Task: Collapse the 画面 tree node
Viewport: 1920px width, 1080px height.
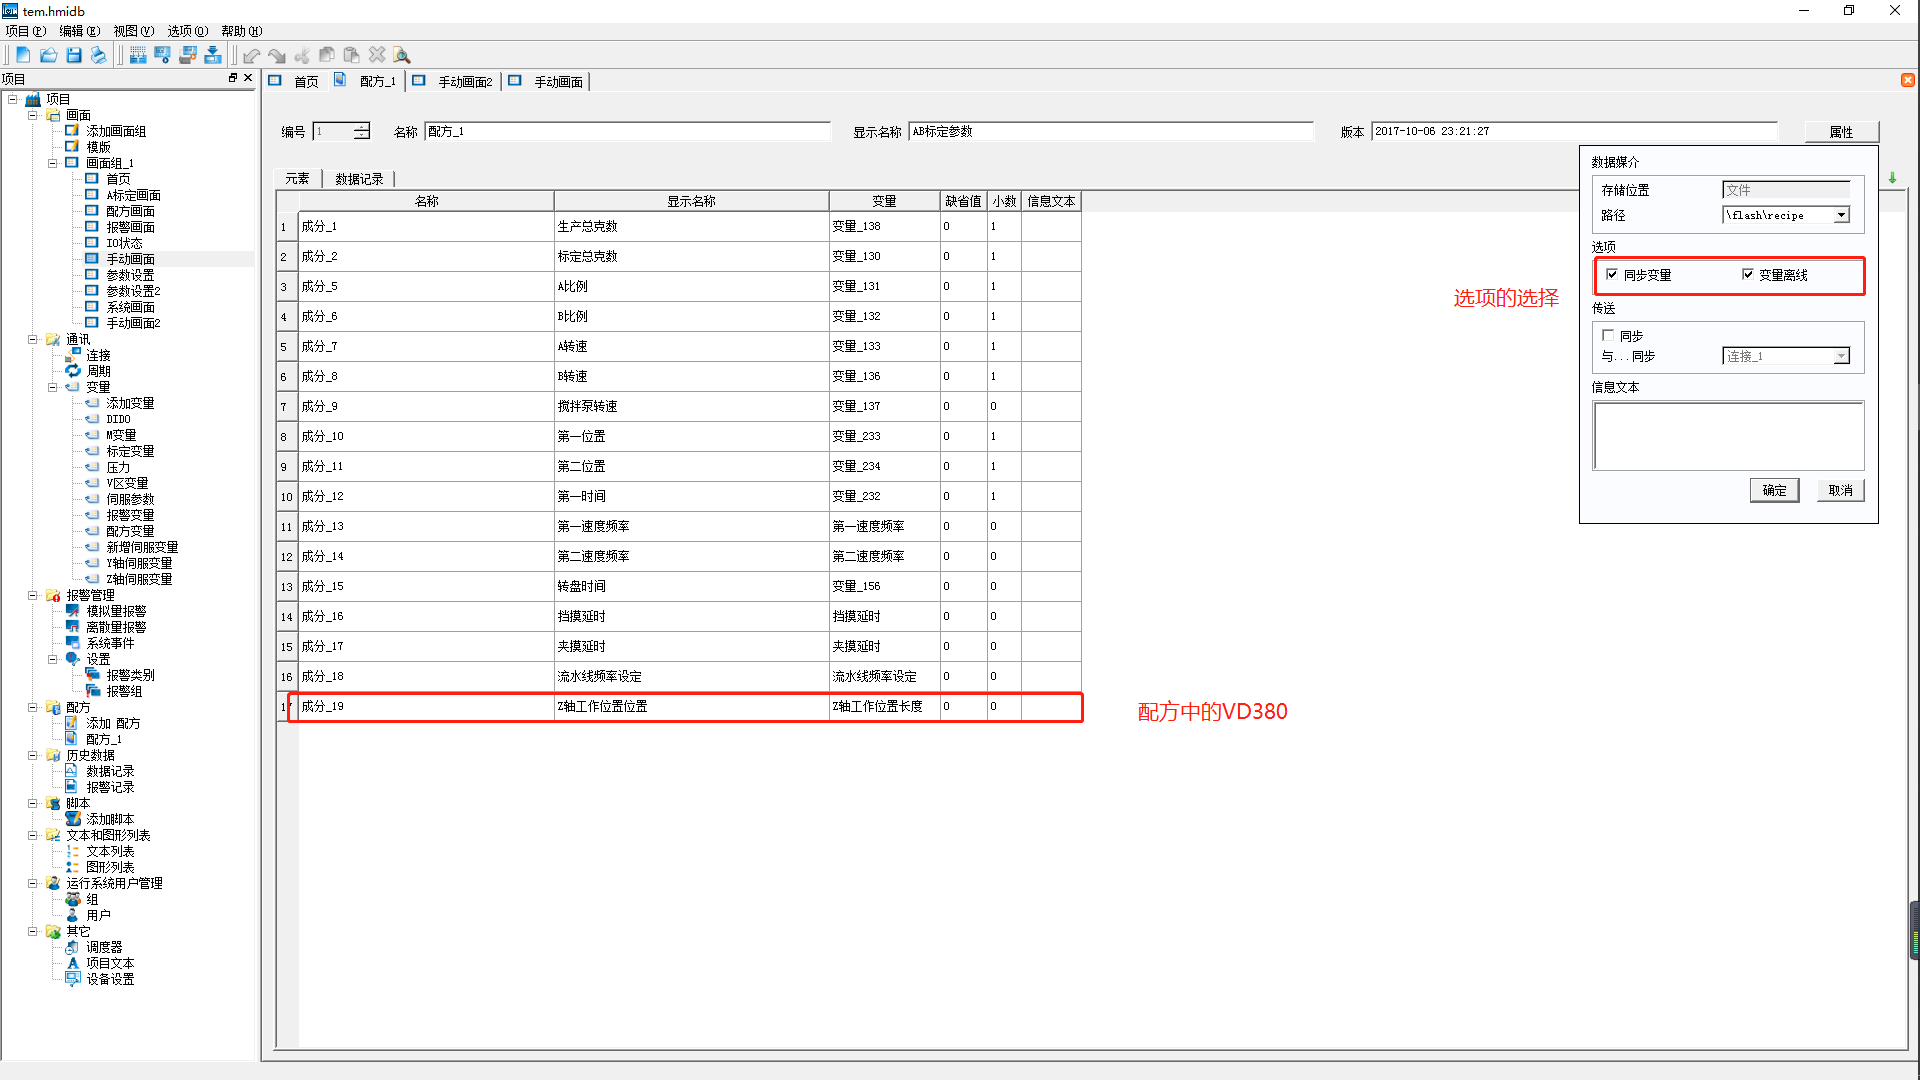Action: 32,115
